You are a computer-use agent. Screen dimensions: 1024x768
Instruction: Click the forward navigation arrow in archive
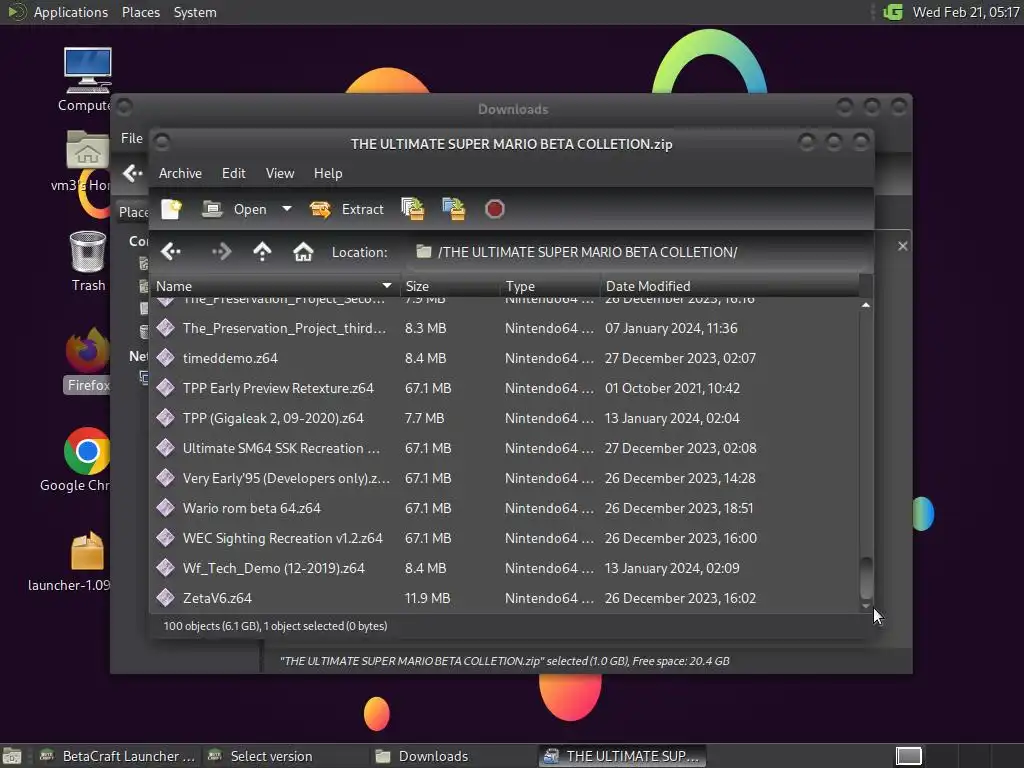pyautogui.click(x=221, y=251)
